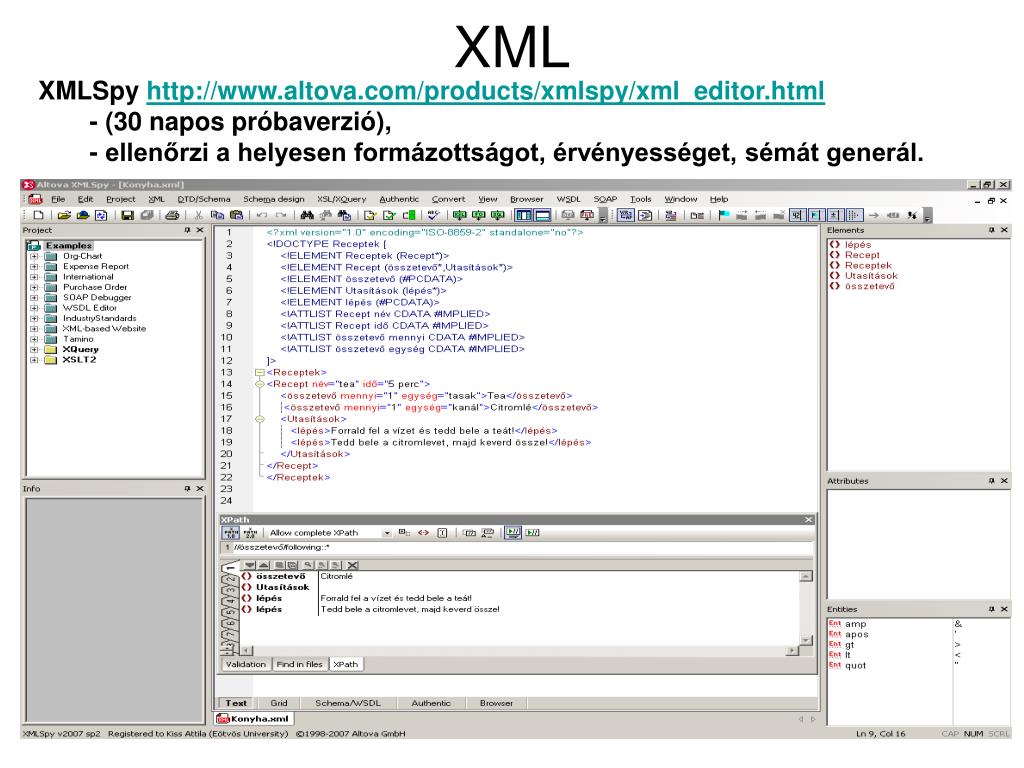Close the Entities panel
1024x768 pixels.
(x=1004, y=609)
